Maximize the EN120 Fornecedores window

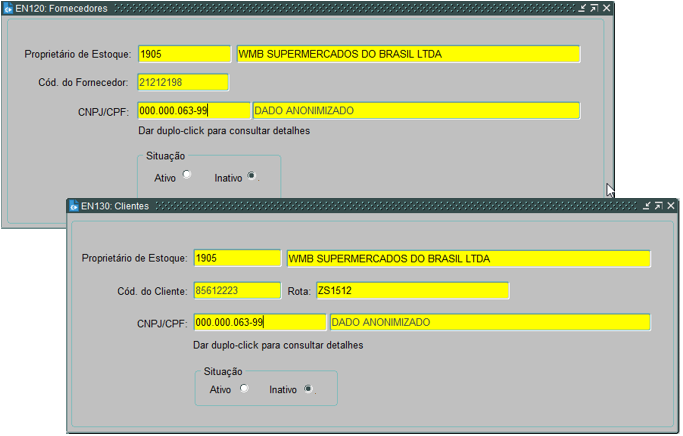[594, 8]
